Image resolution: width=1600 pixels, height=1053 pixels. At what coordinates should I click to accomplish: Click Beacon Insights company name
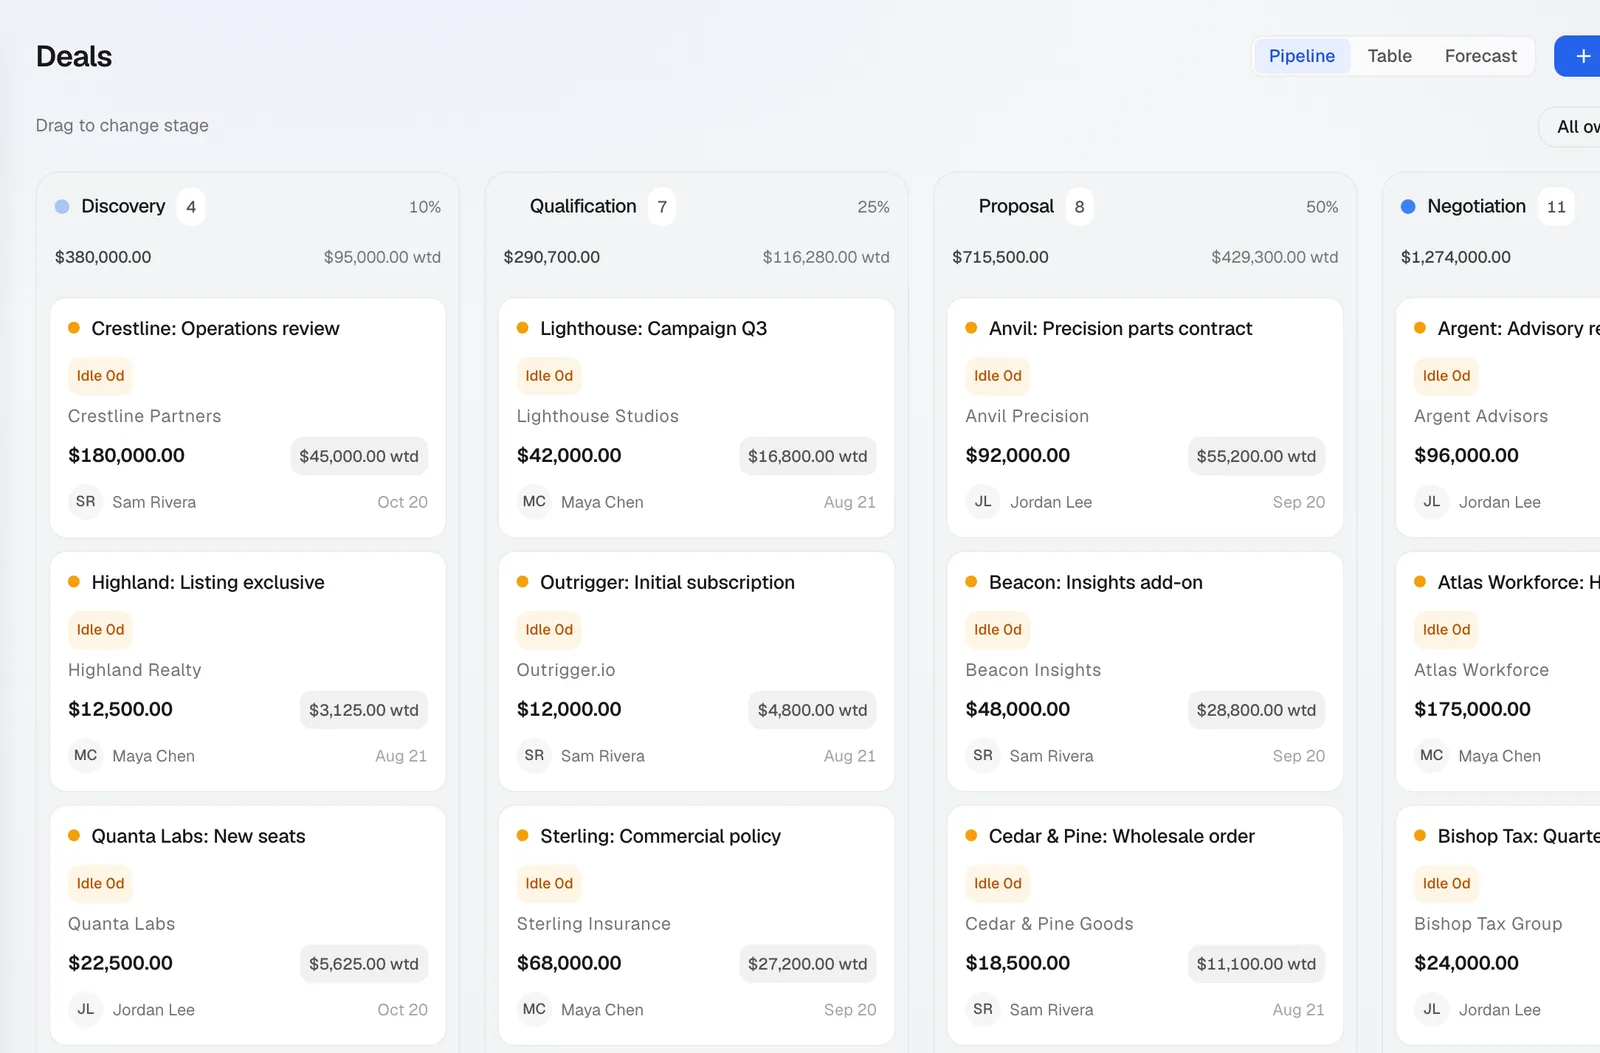1033,670
